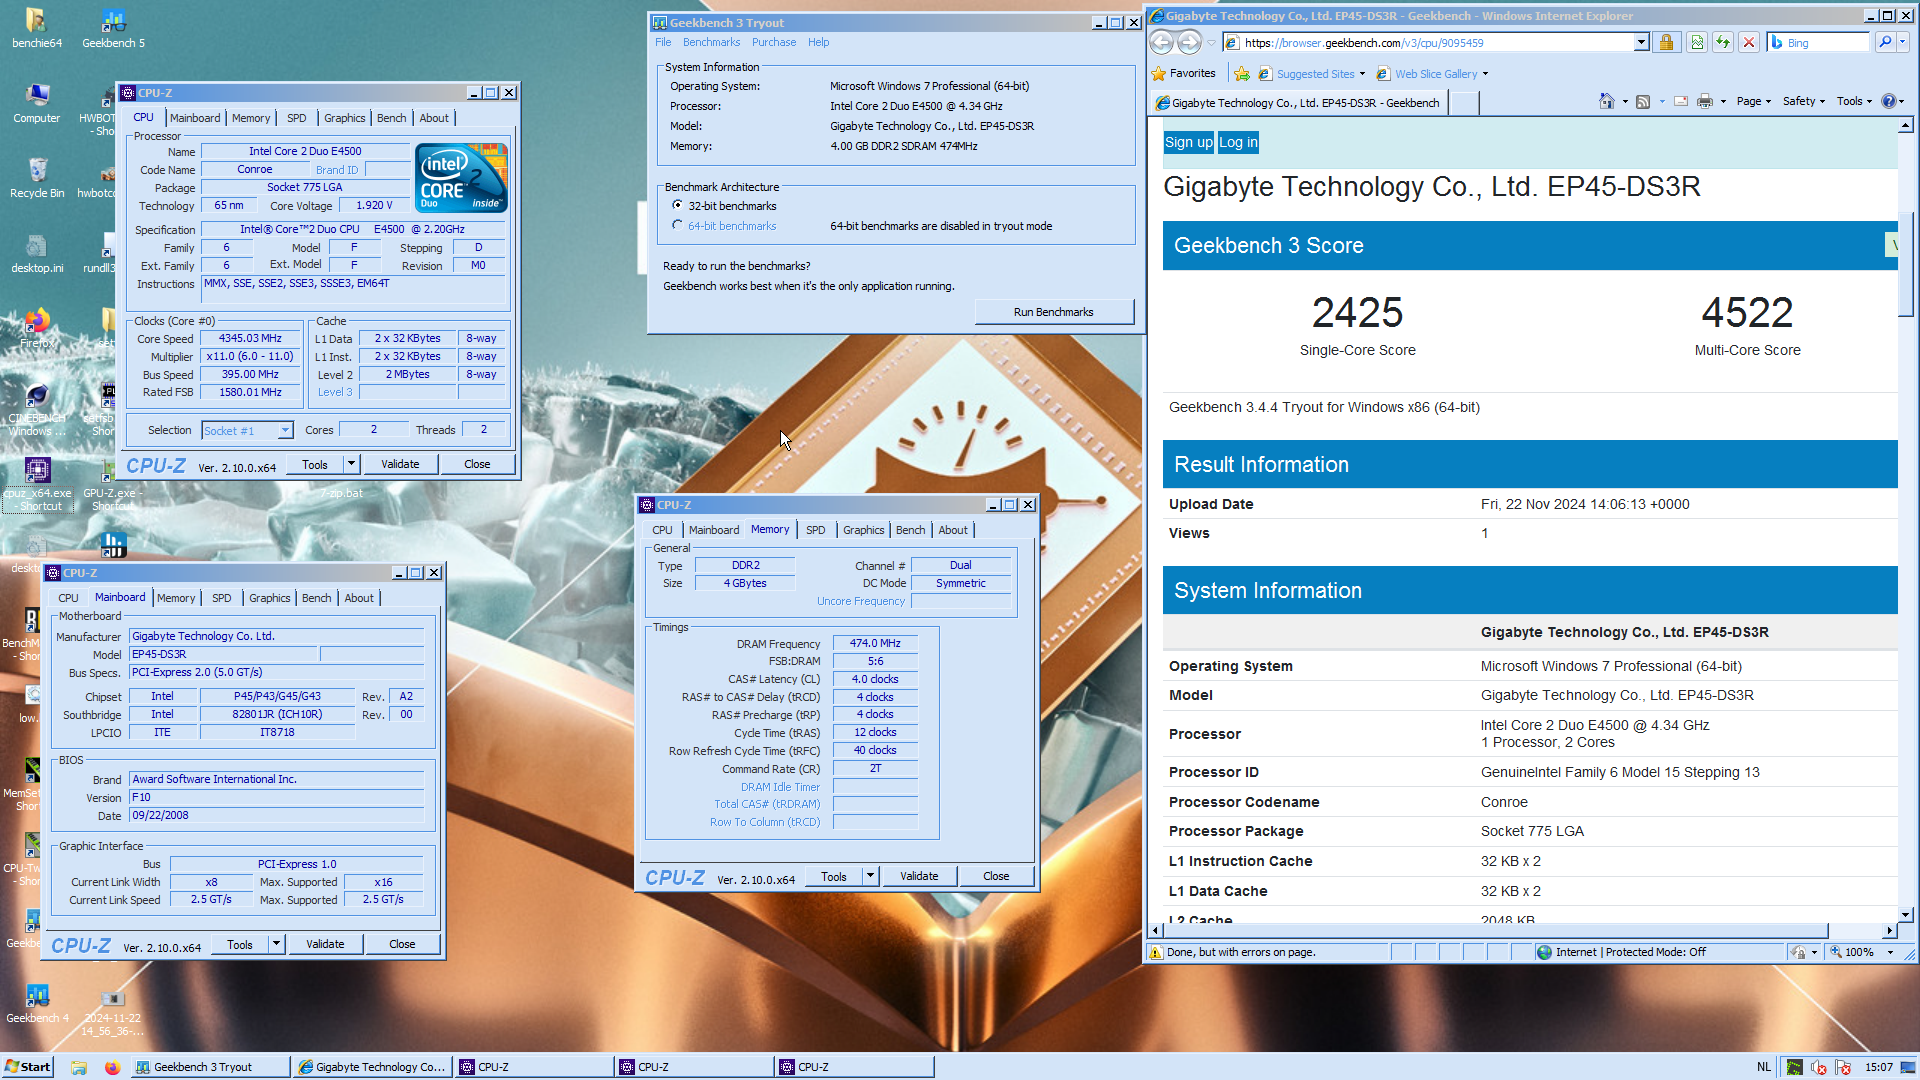Click the Sign up link on Geekbench page

[1188, 142]
